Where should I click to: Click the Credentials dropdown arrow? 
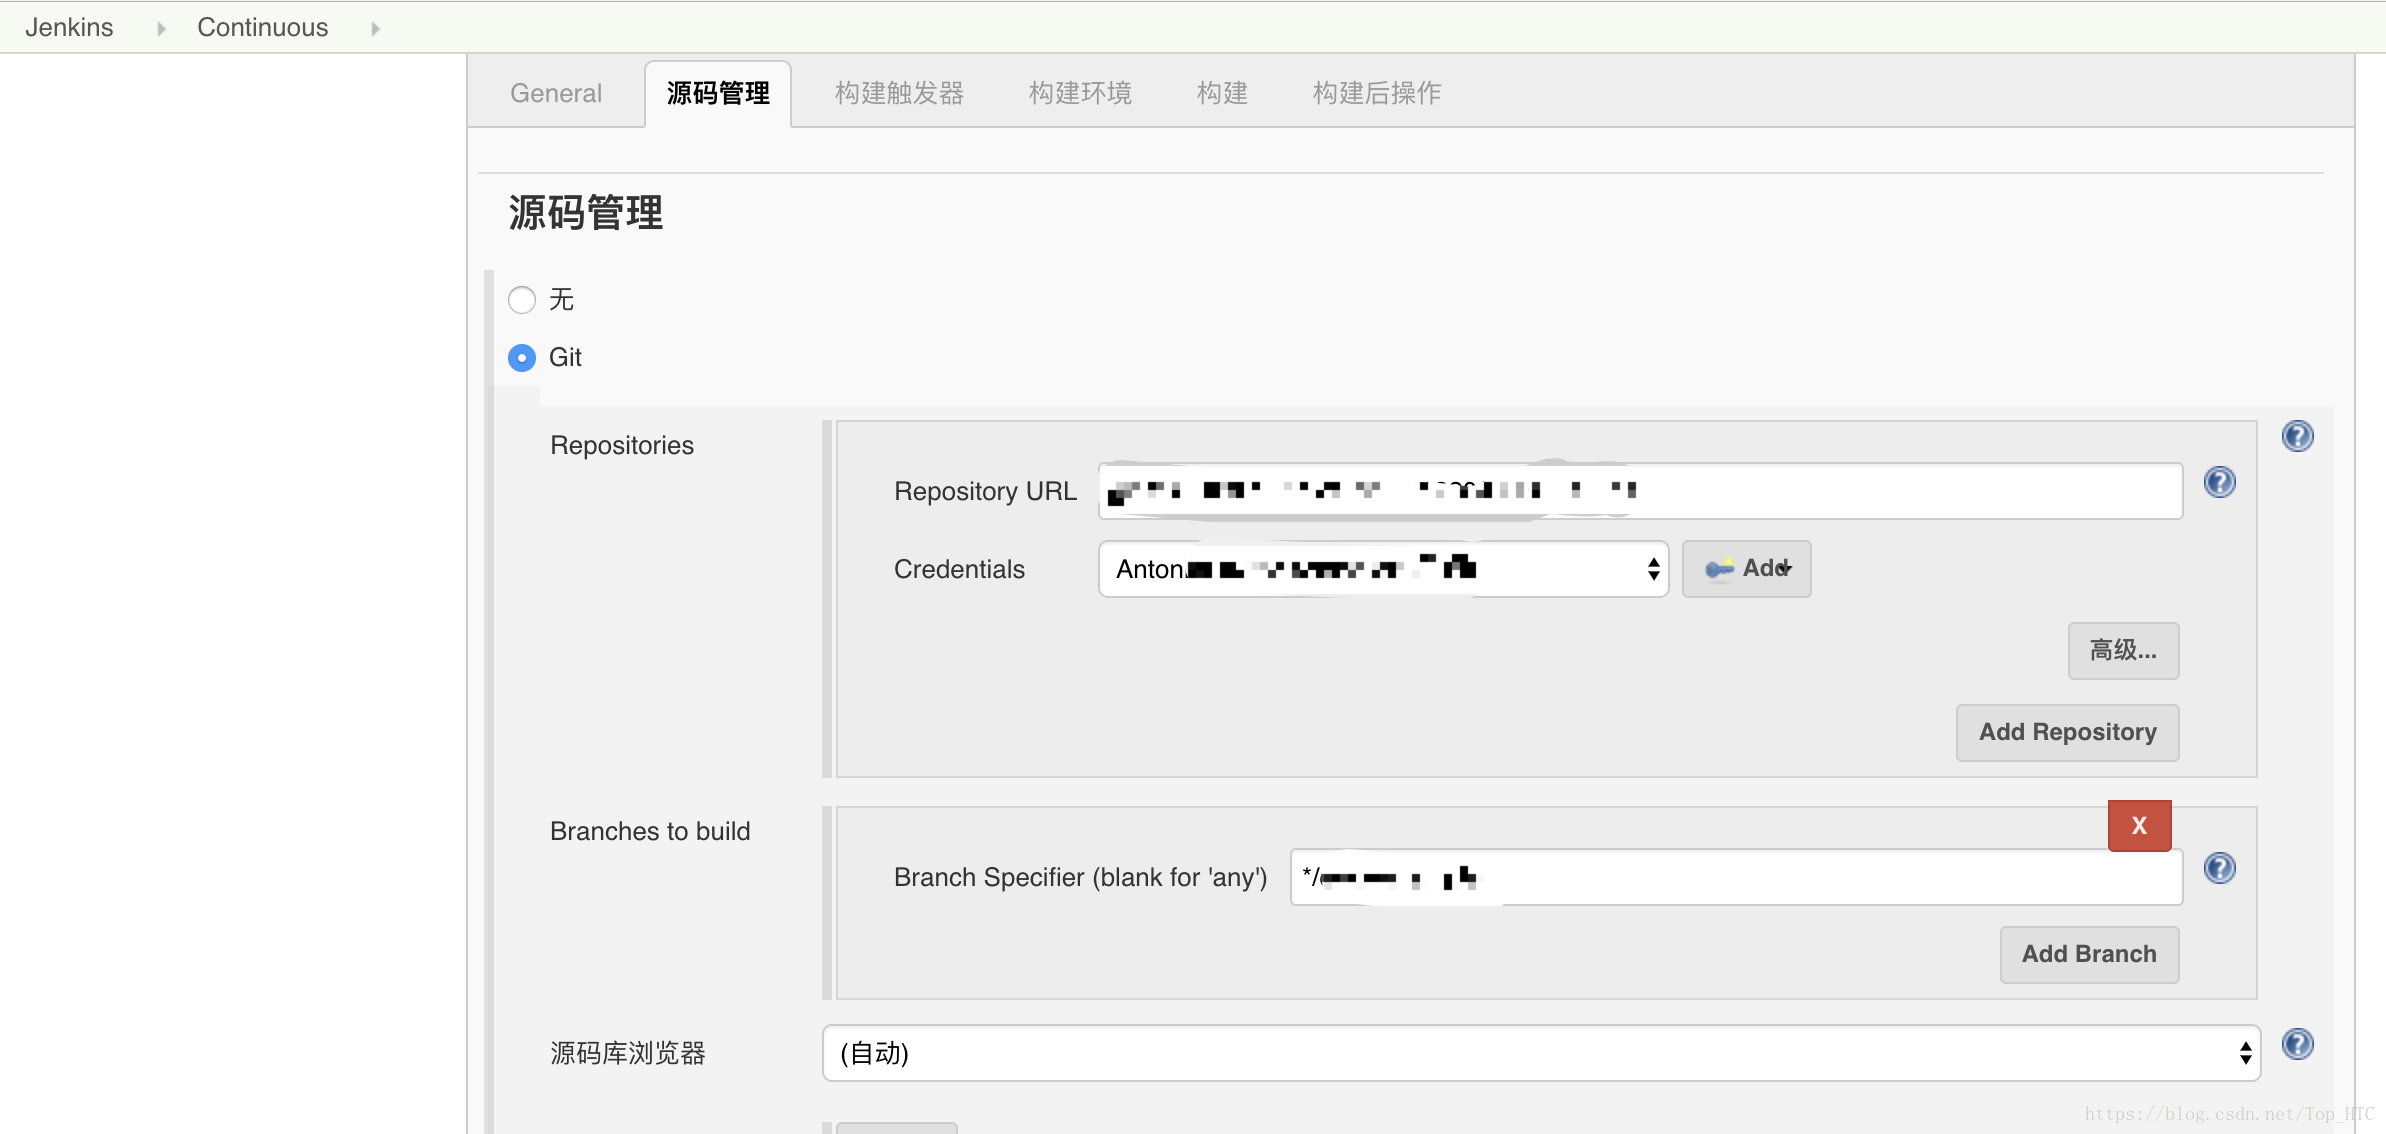[1651, 569]
